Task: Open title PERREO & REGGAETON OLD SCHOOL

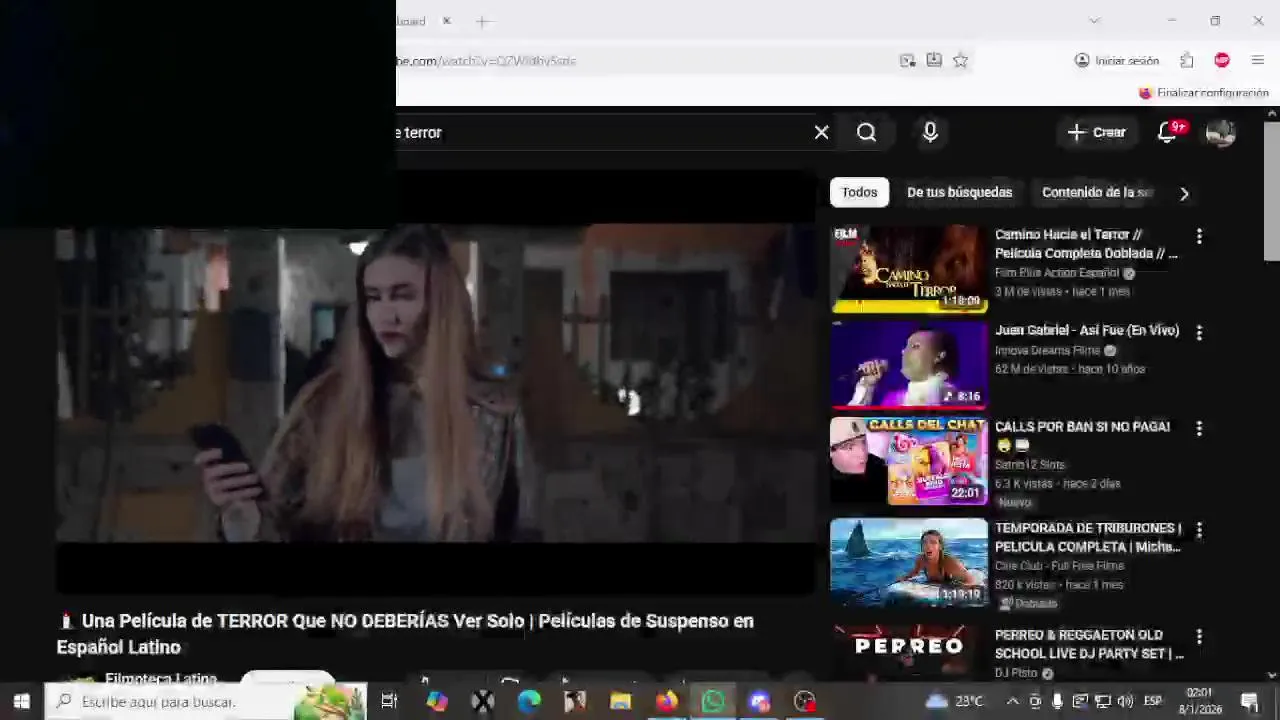Action: (1089, 644)
